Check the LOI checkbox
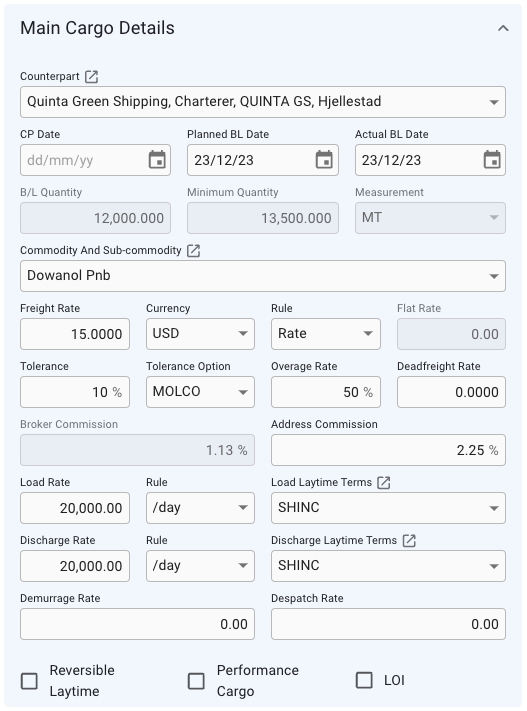This screenshot has height=711, width=527. click(x=364, y=680)
